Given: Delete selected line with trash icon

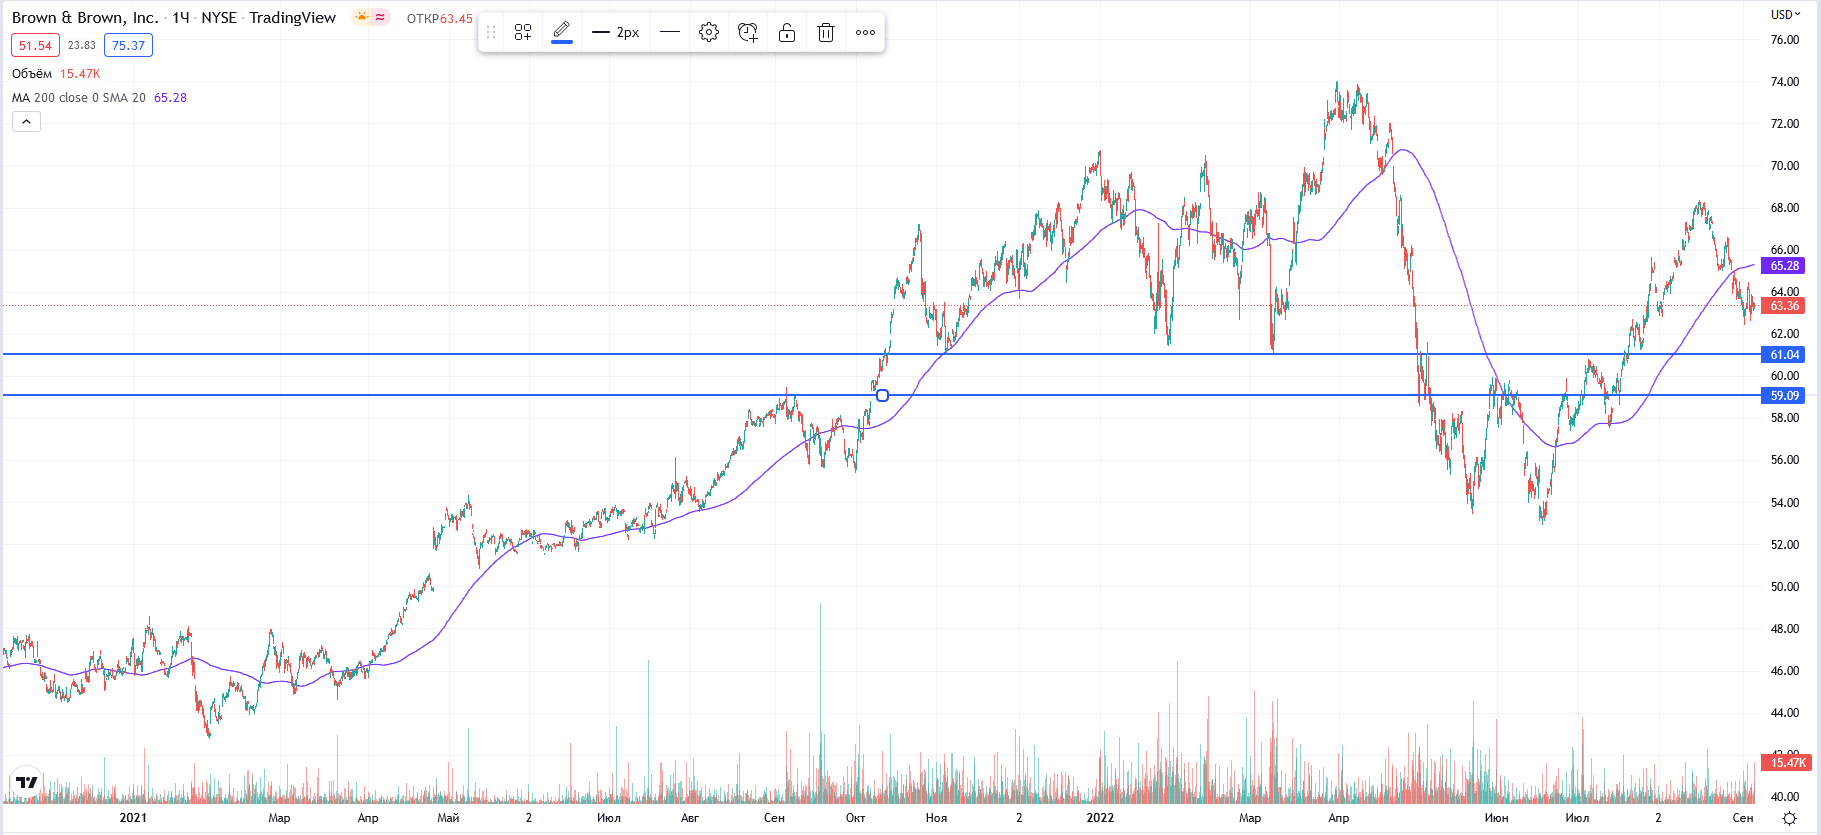Looking at the screenshot, I should coord(826,33).
